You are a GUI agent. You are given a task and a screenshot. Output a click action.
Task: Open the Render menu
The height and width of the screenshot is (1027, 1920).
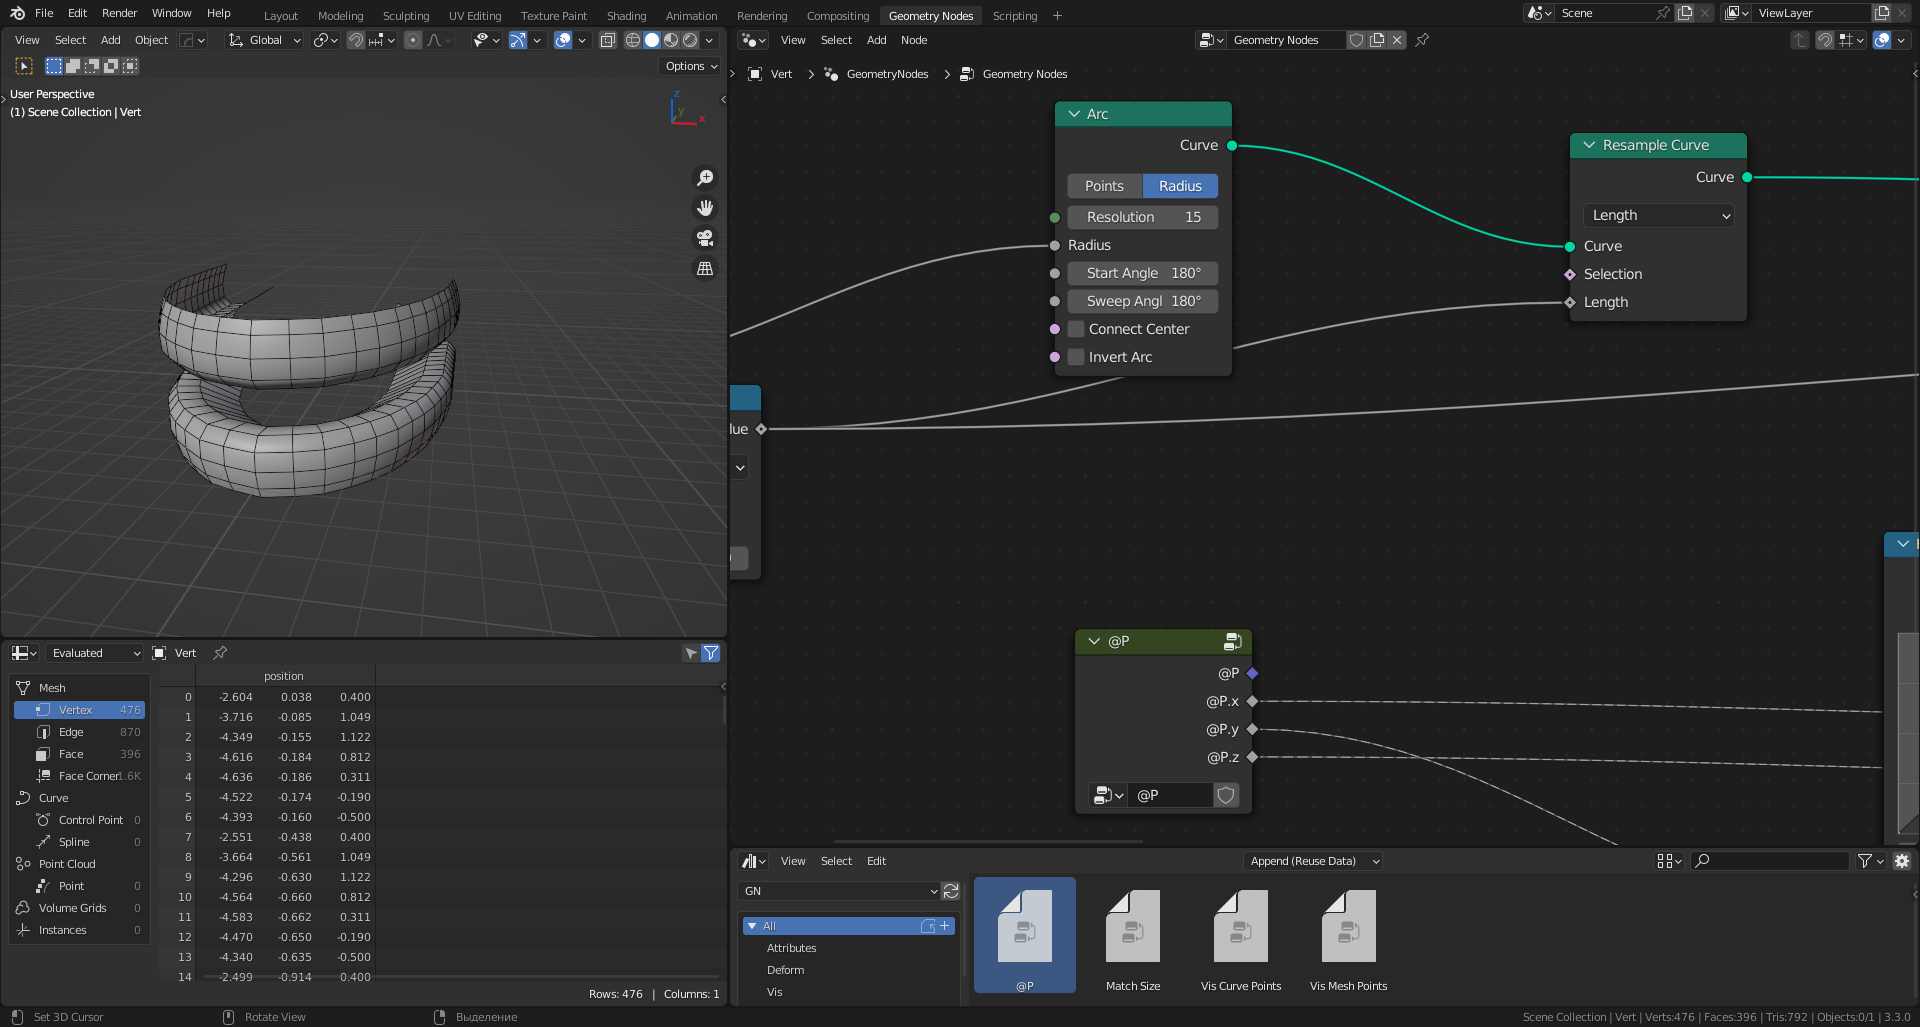pos(119,13)
